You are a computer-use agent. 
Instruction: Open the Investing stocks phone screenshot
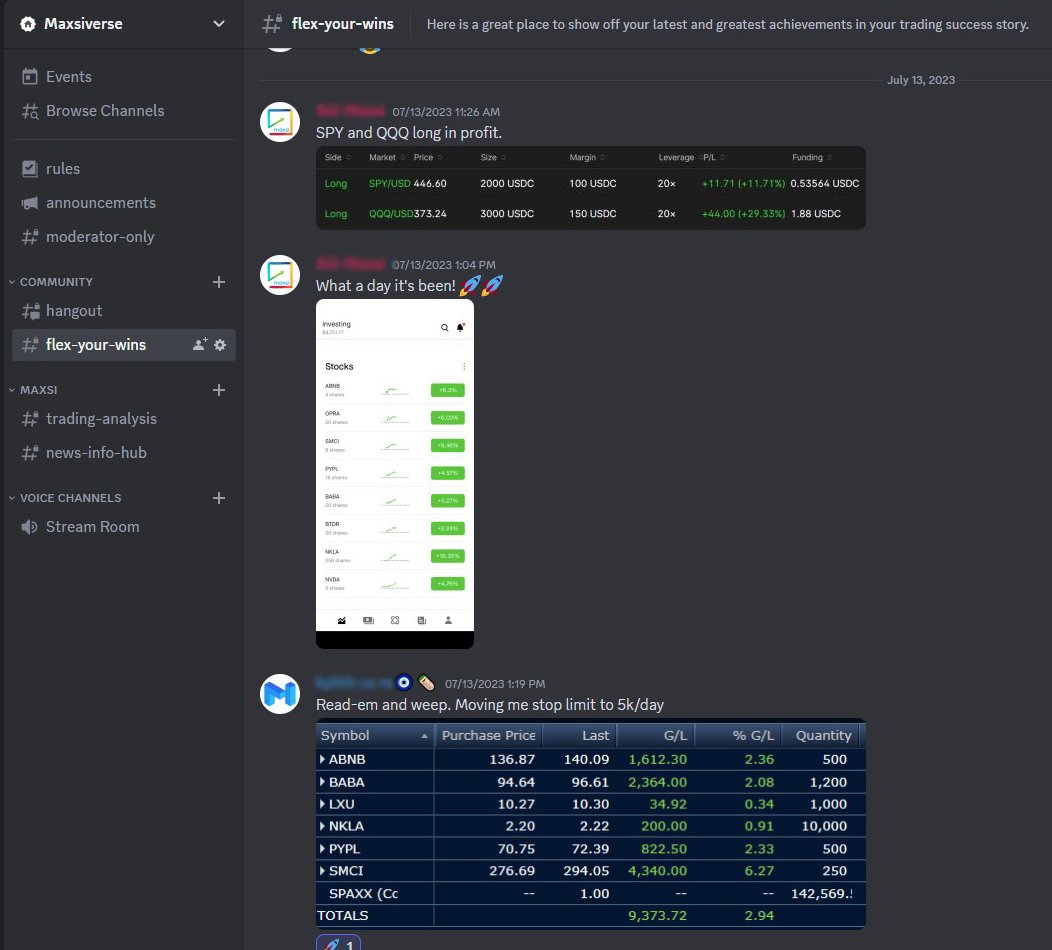[x=394, y=474]
